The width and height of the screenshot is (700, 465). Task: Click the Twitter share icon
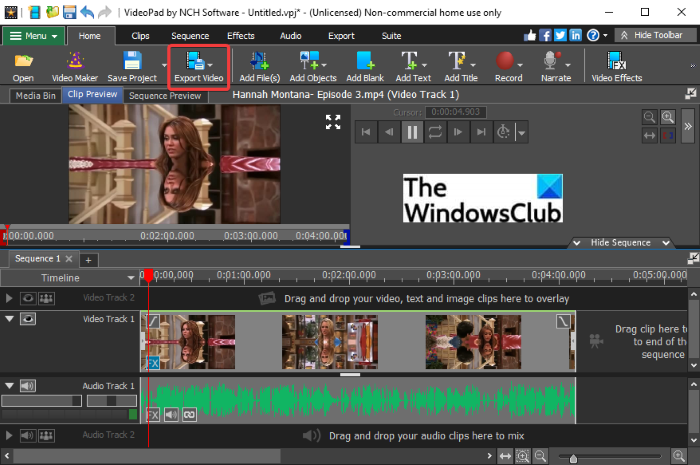coord(560,35)
